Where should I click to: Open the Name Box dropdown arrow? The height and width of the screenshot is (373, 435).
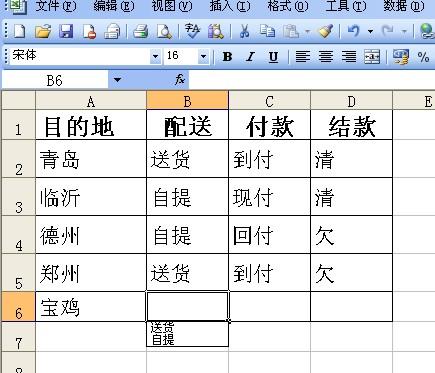pos(117,80)
